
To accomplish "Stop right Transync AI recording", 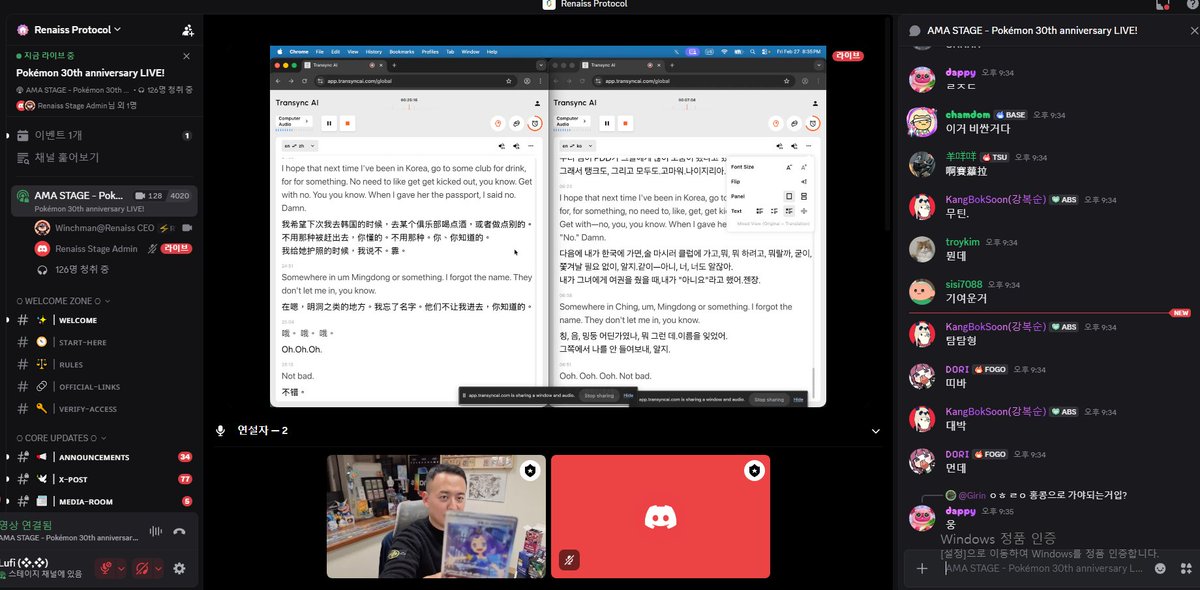I will click(x=627, y=124).
